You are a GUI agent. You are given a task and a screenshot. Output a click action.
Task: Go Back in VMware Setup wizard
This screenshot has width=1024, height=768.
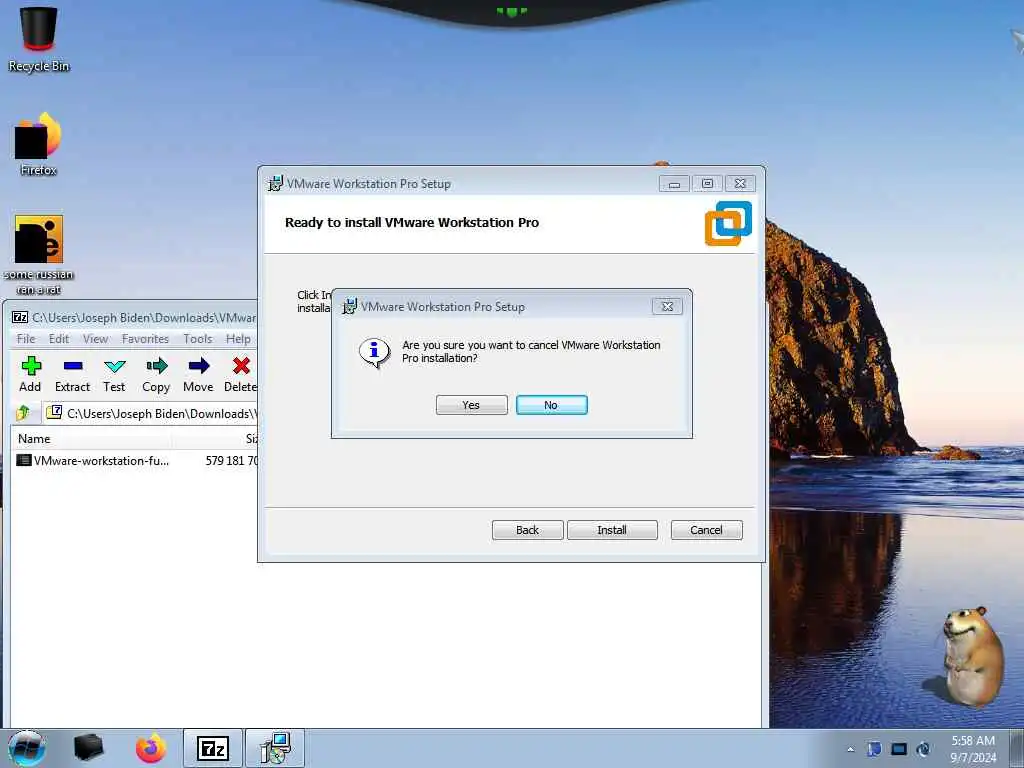pyautogui.click(x=528, y=530)
